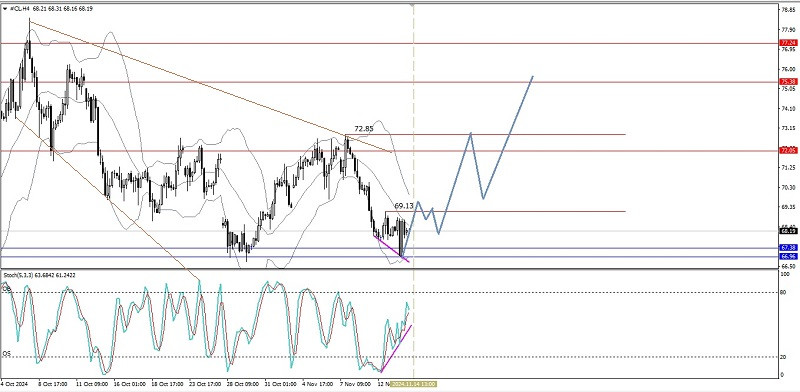
Task: Click the 71.25 price scale value
Action: 788,167
